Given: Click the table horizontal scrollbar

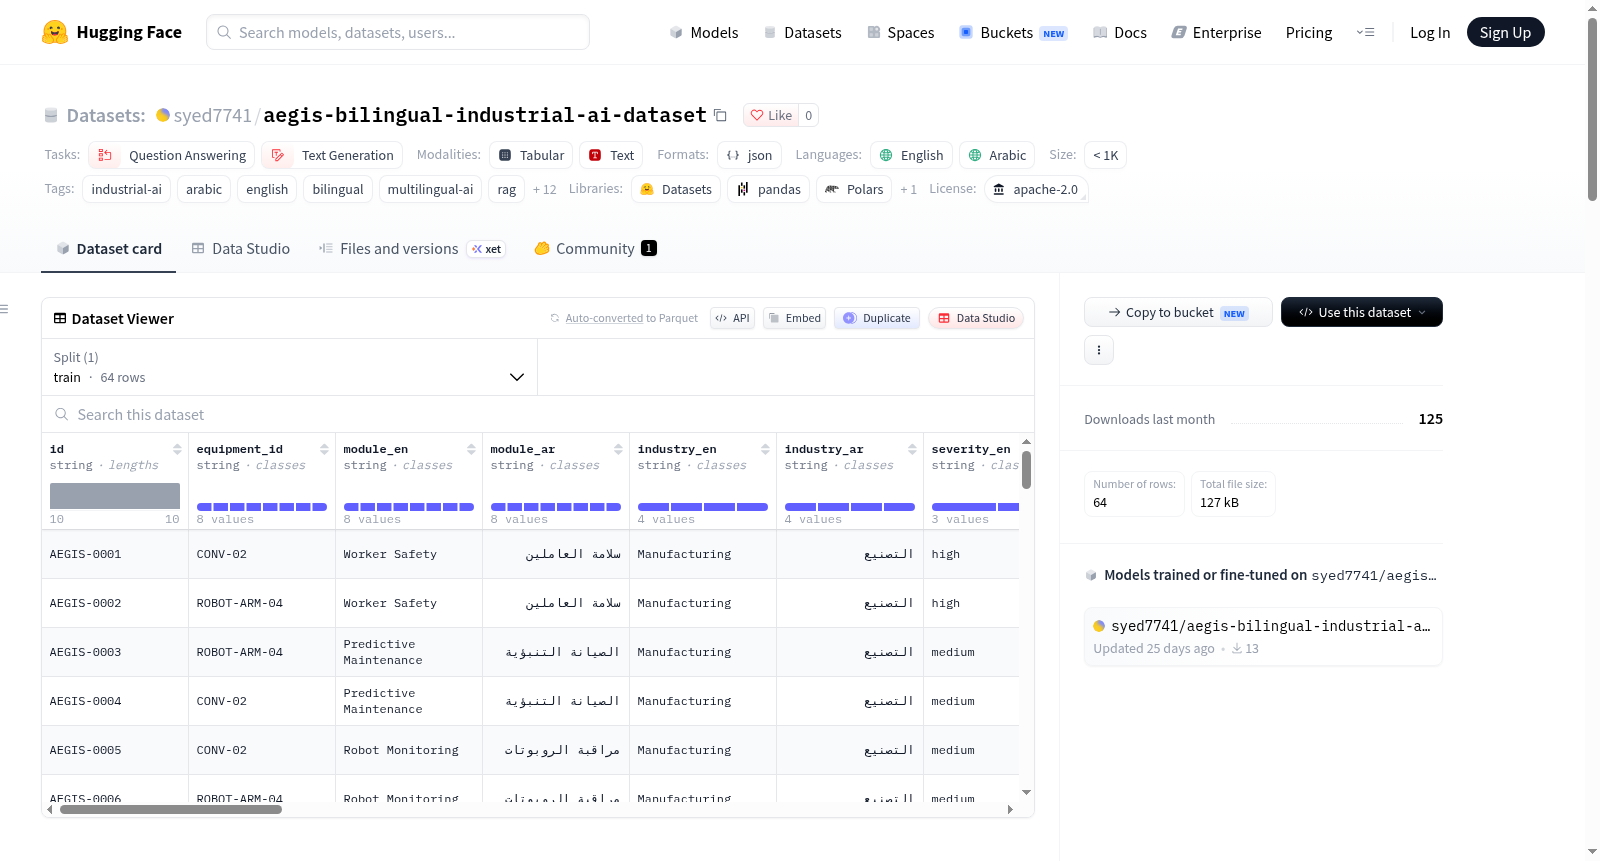Looking at the screenshot, I should (171, 809).
